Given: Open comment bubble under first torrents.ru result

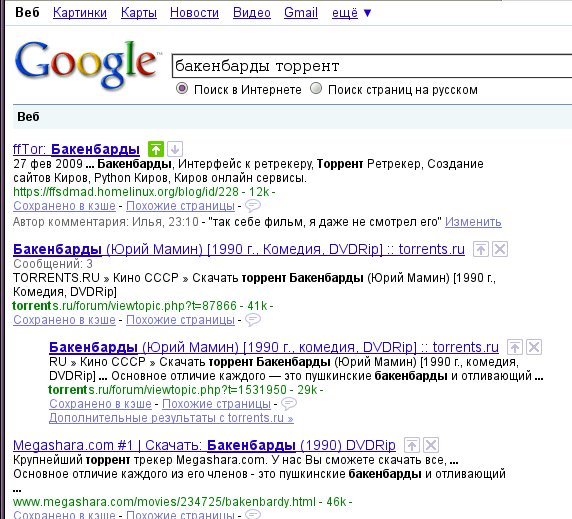Looking at the screenshot, I should [252, 320].
